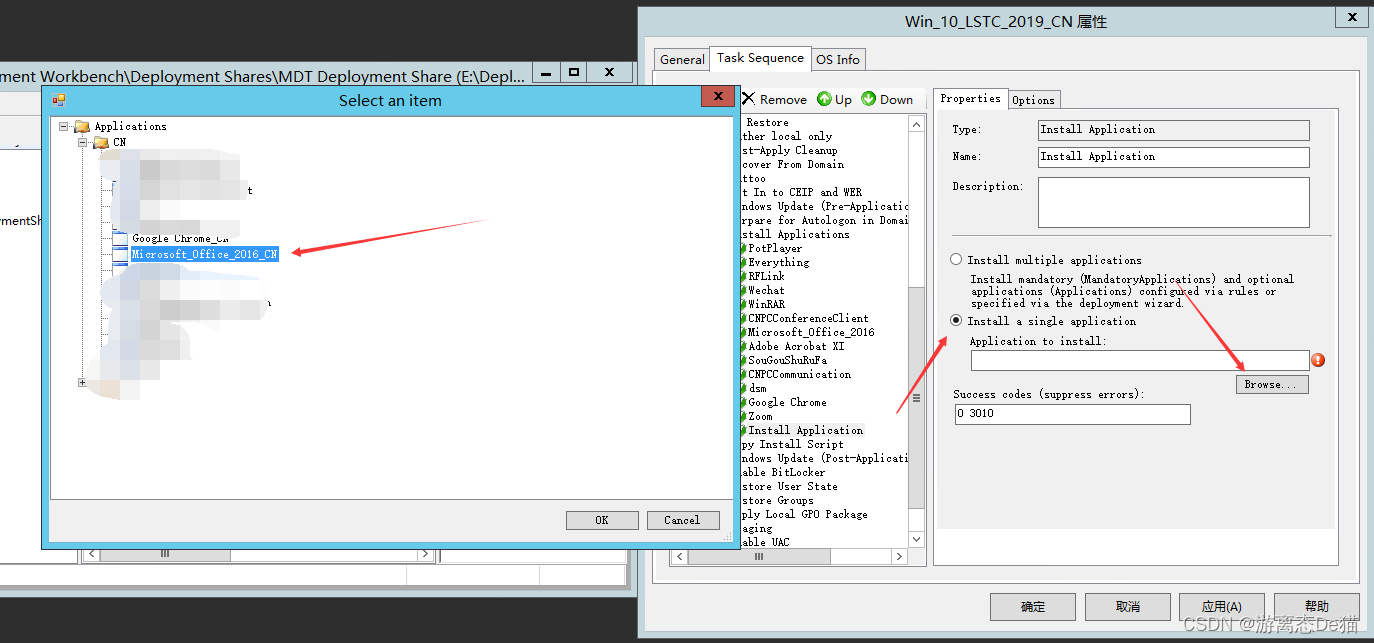Click the Browse... button
This screenshot has width=1374, height=643.
1271,383
